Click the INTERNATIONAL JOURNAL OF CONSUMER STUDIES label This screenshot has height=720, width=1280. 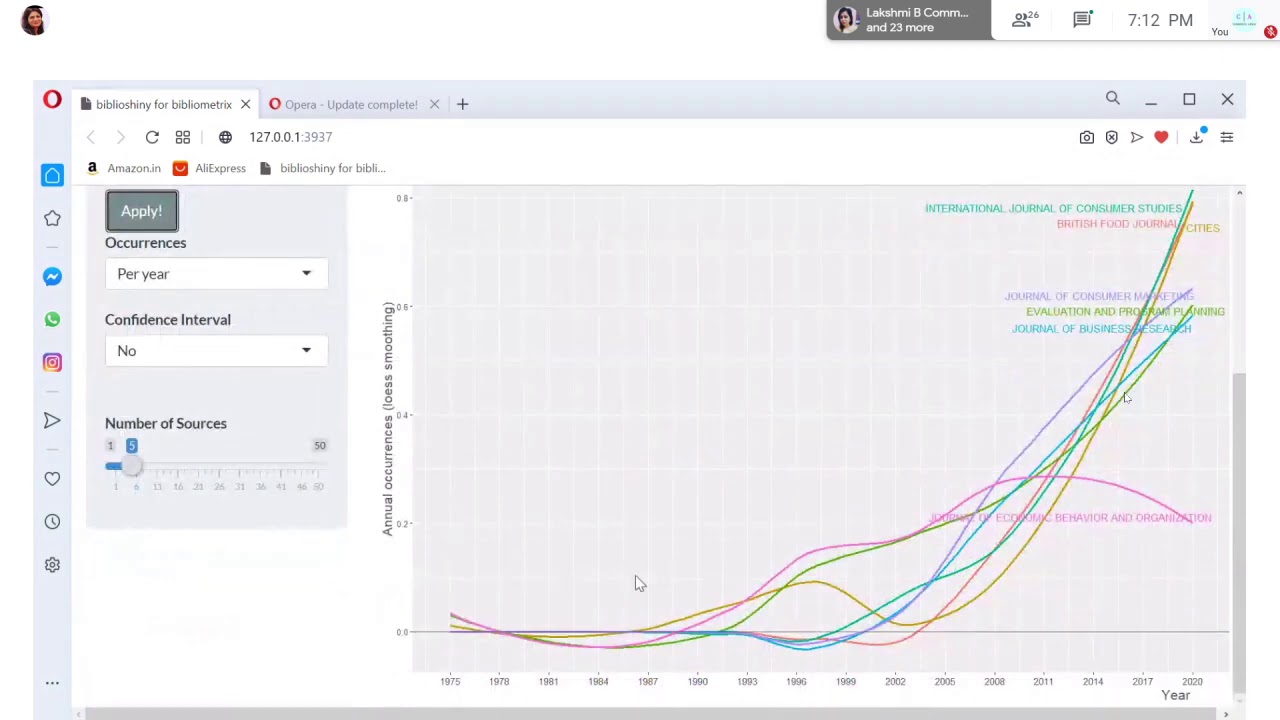(1053, 208)
